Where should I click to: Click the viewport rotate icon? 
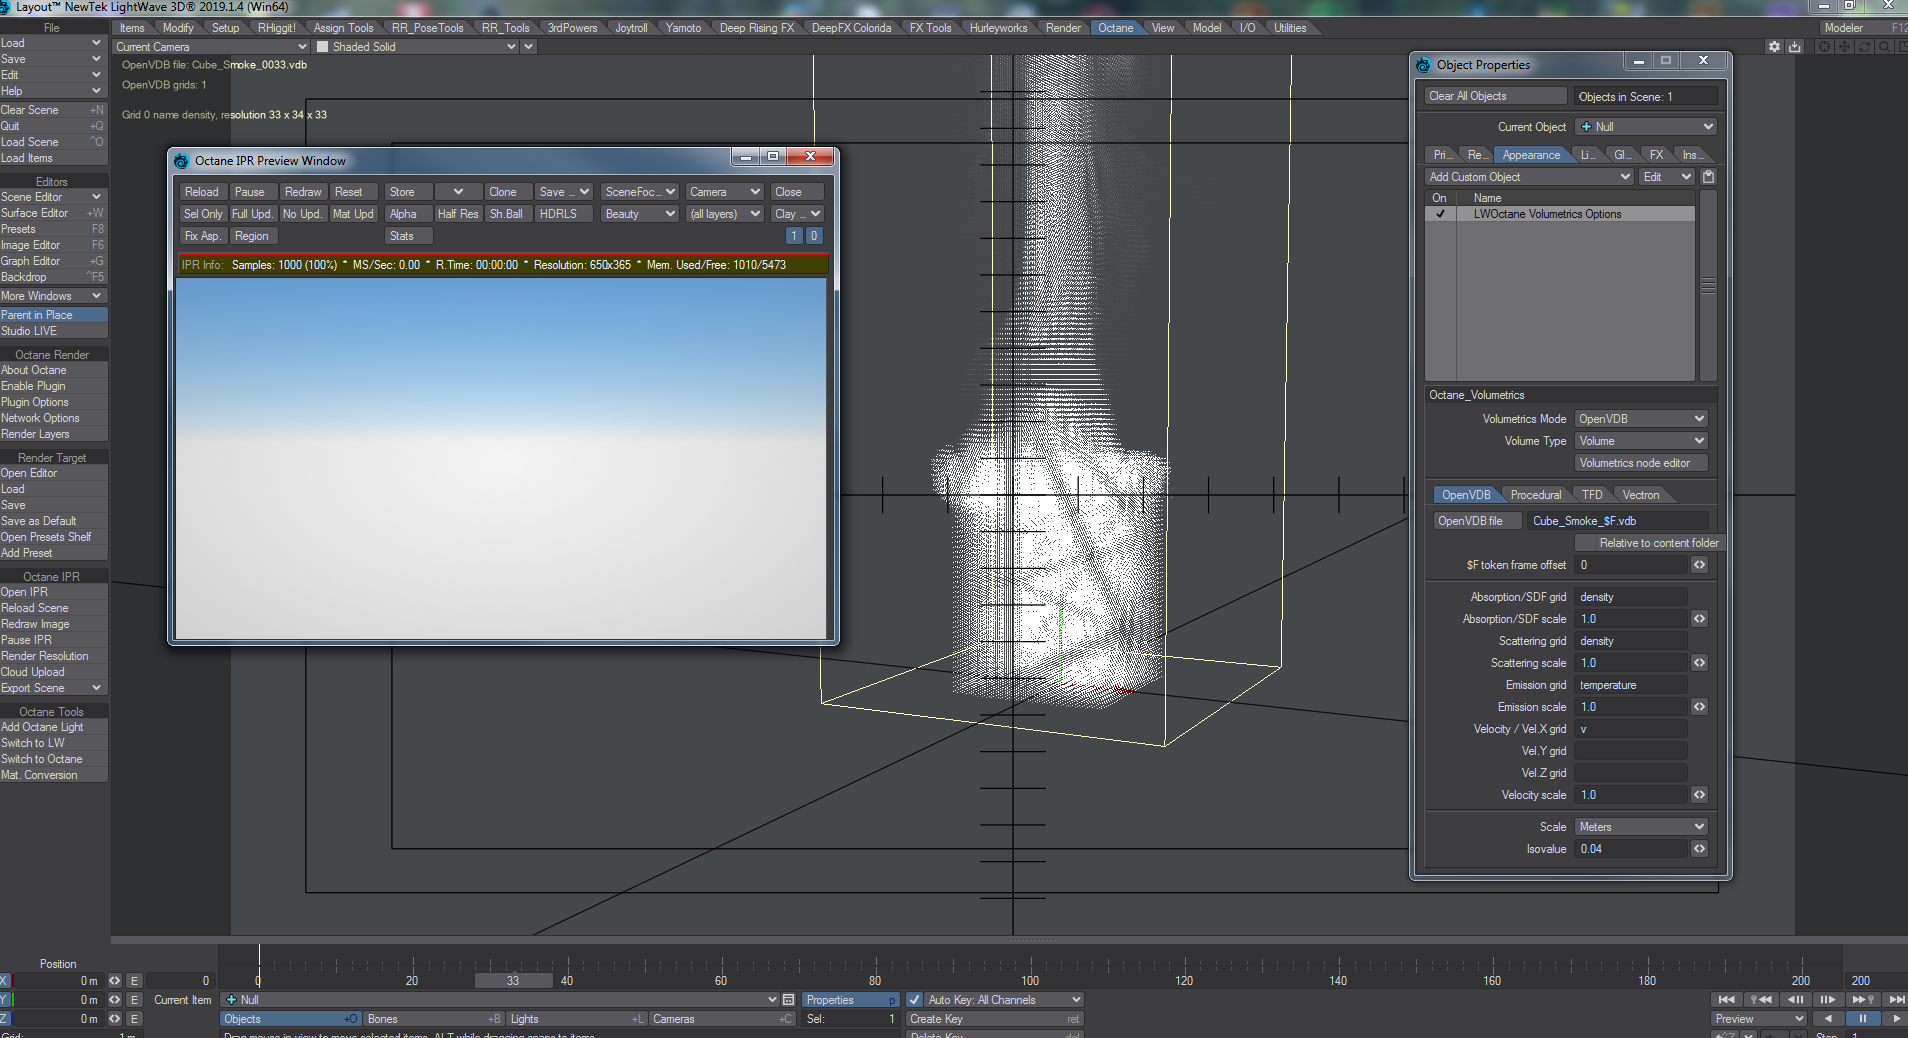1864,47
